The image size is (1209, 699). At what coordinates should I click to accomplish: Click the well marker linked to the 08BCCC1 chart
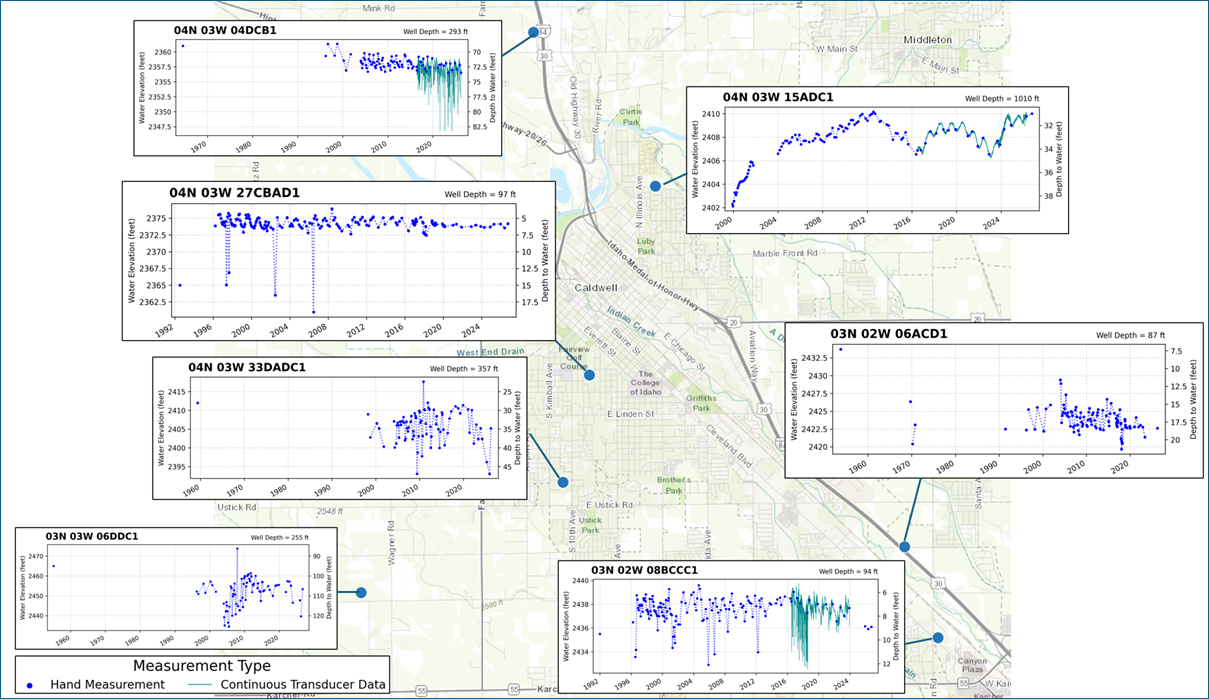pos(938,638)
